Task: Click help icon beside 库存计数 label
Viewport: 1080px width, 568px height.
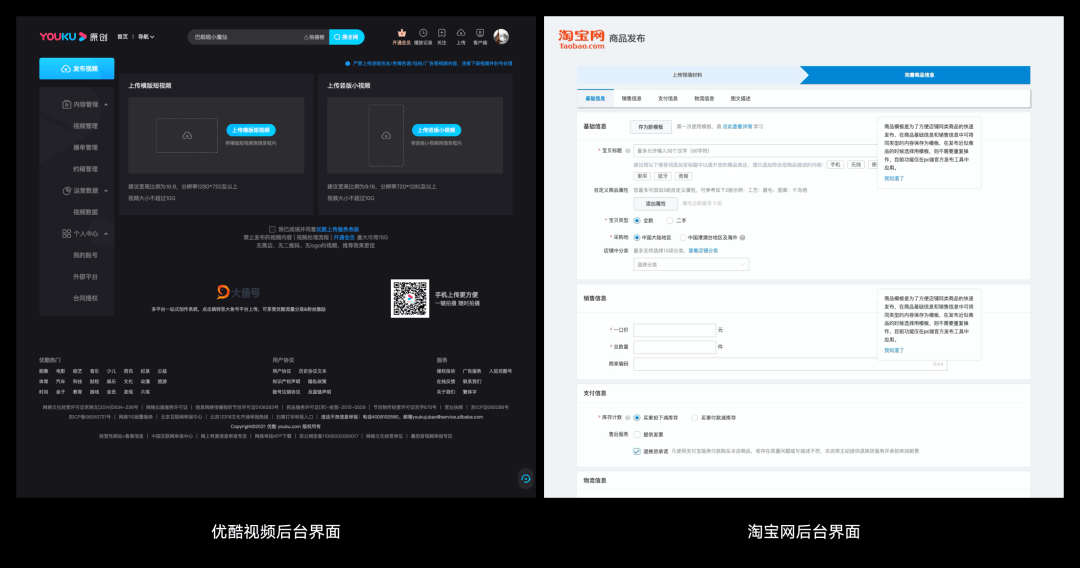Action: click(627, 418)
